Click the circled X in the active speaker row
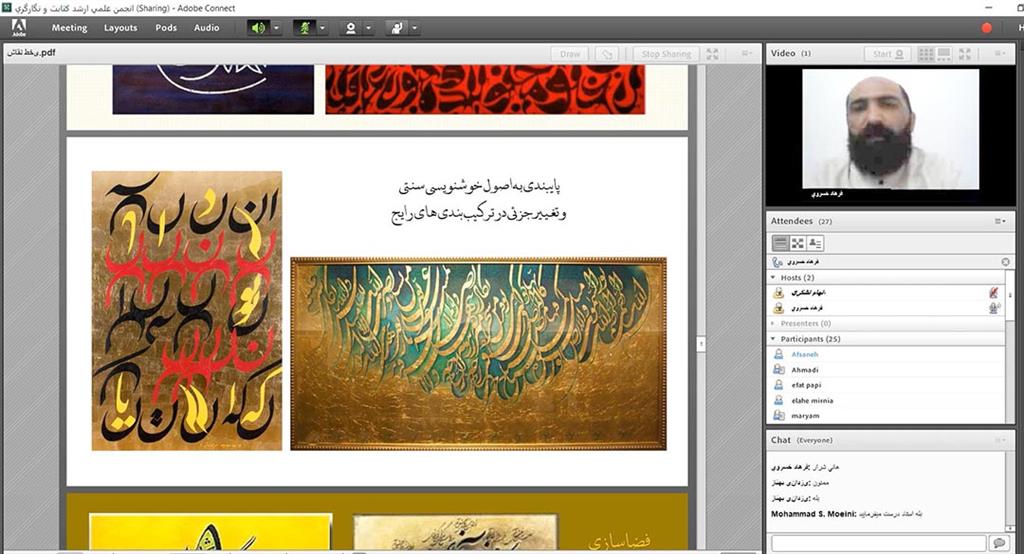This screenshot has width=1024, height=554. pyautogui.click(x=1005, y=262)
